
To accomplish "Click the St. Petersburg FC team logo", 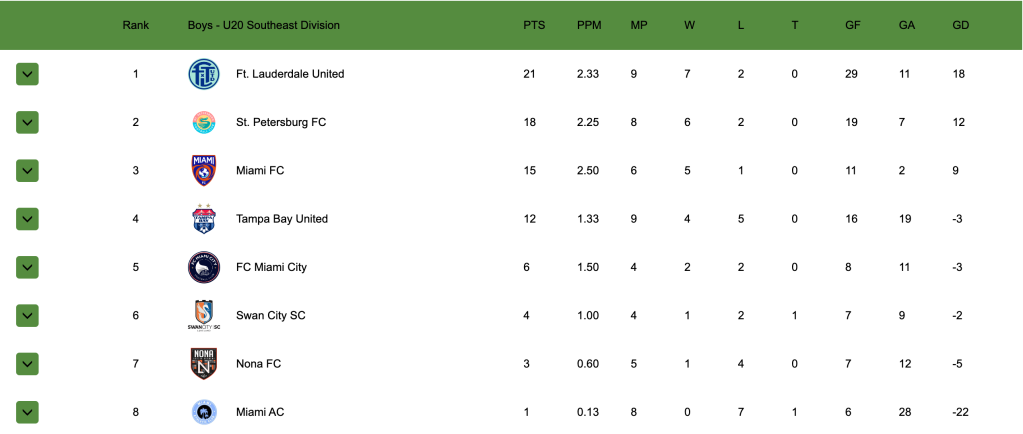I will [204, 122].
